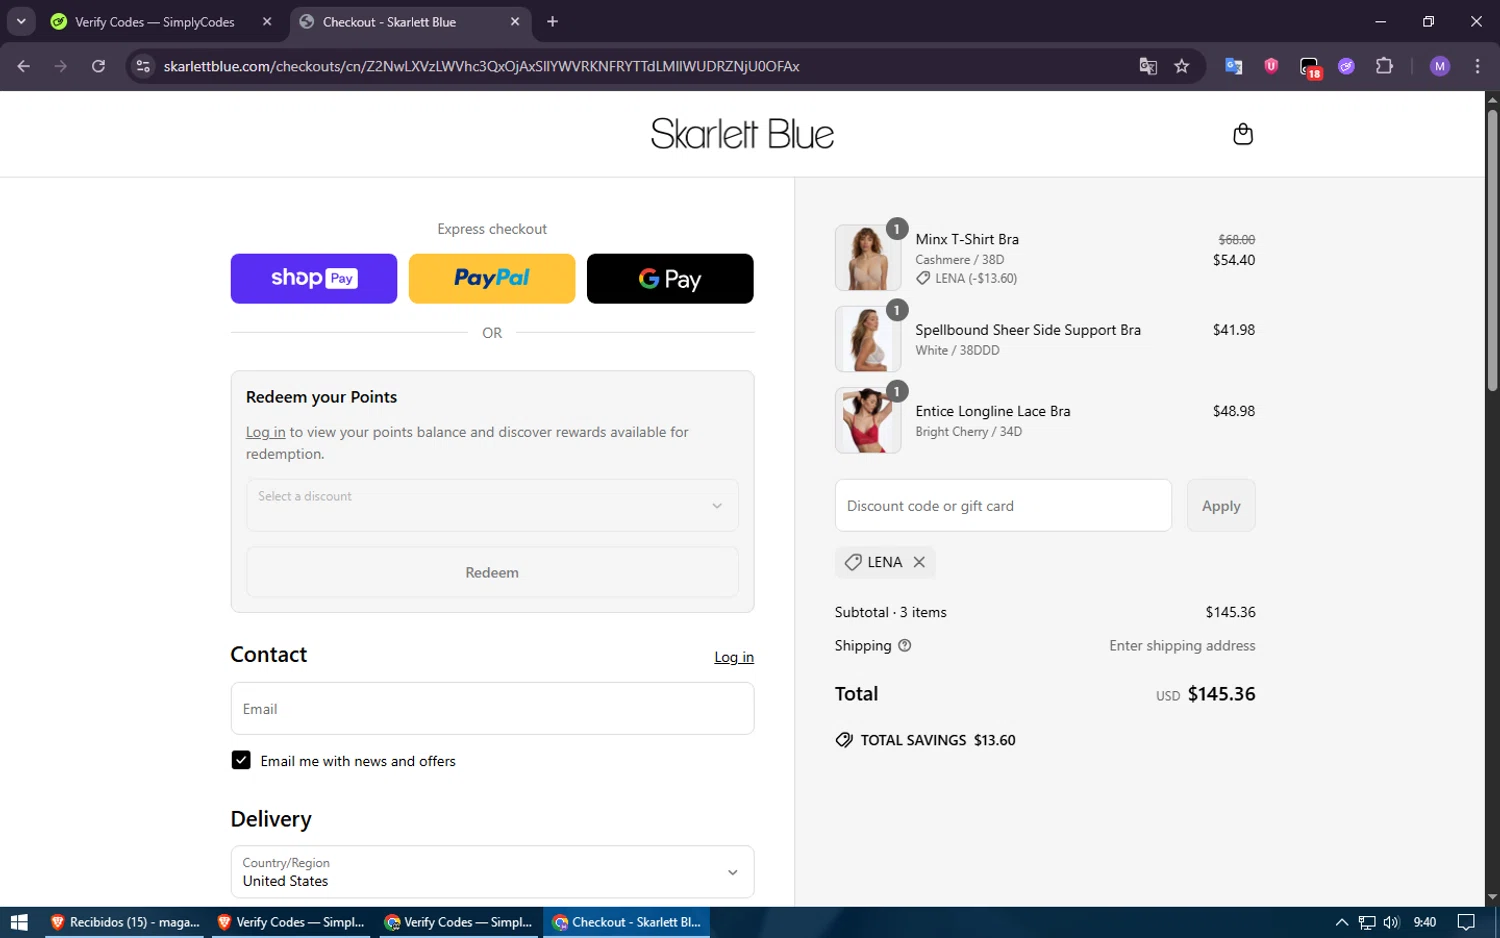Uncheck Email me with news and offers
This screenshot has height=938, width=1500.
[241, 760]
